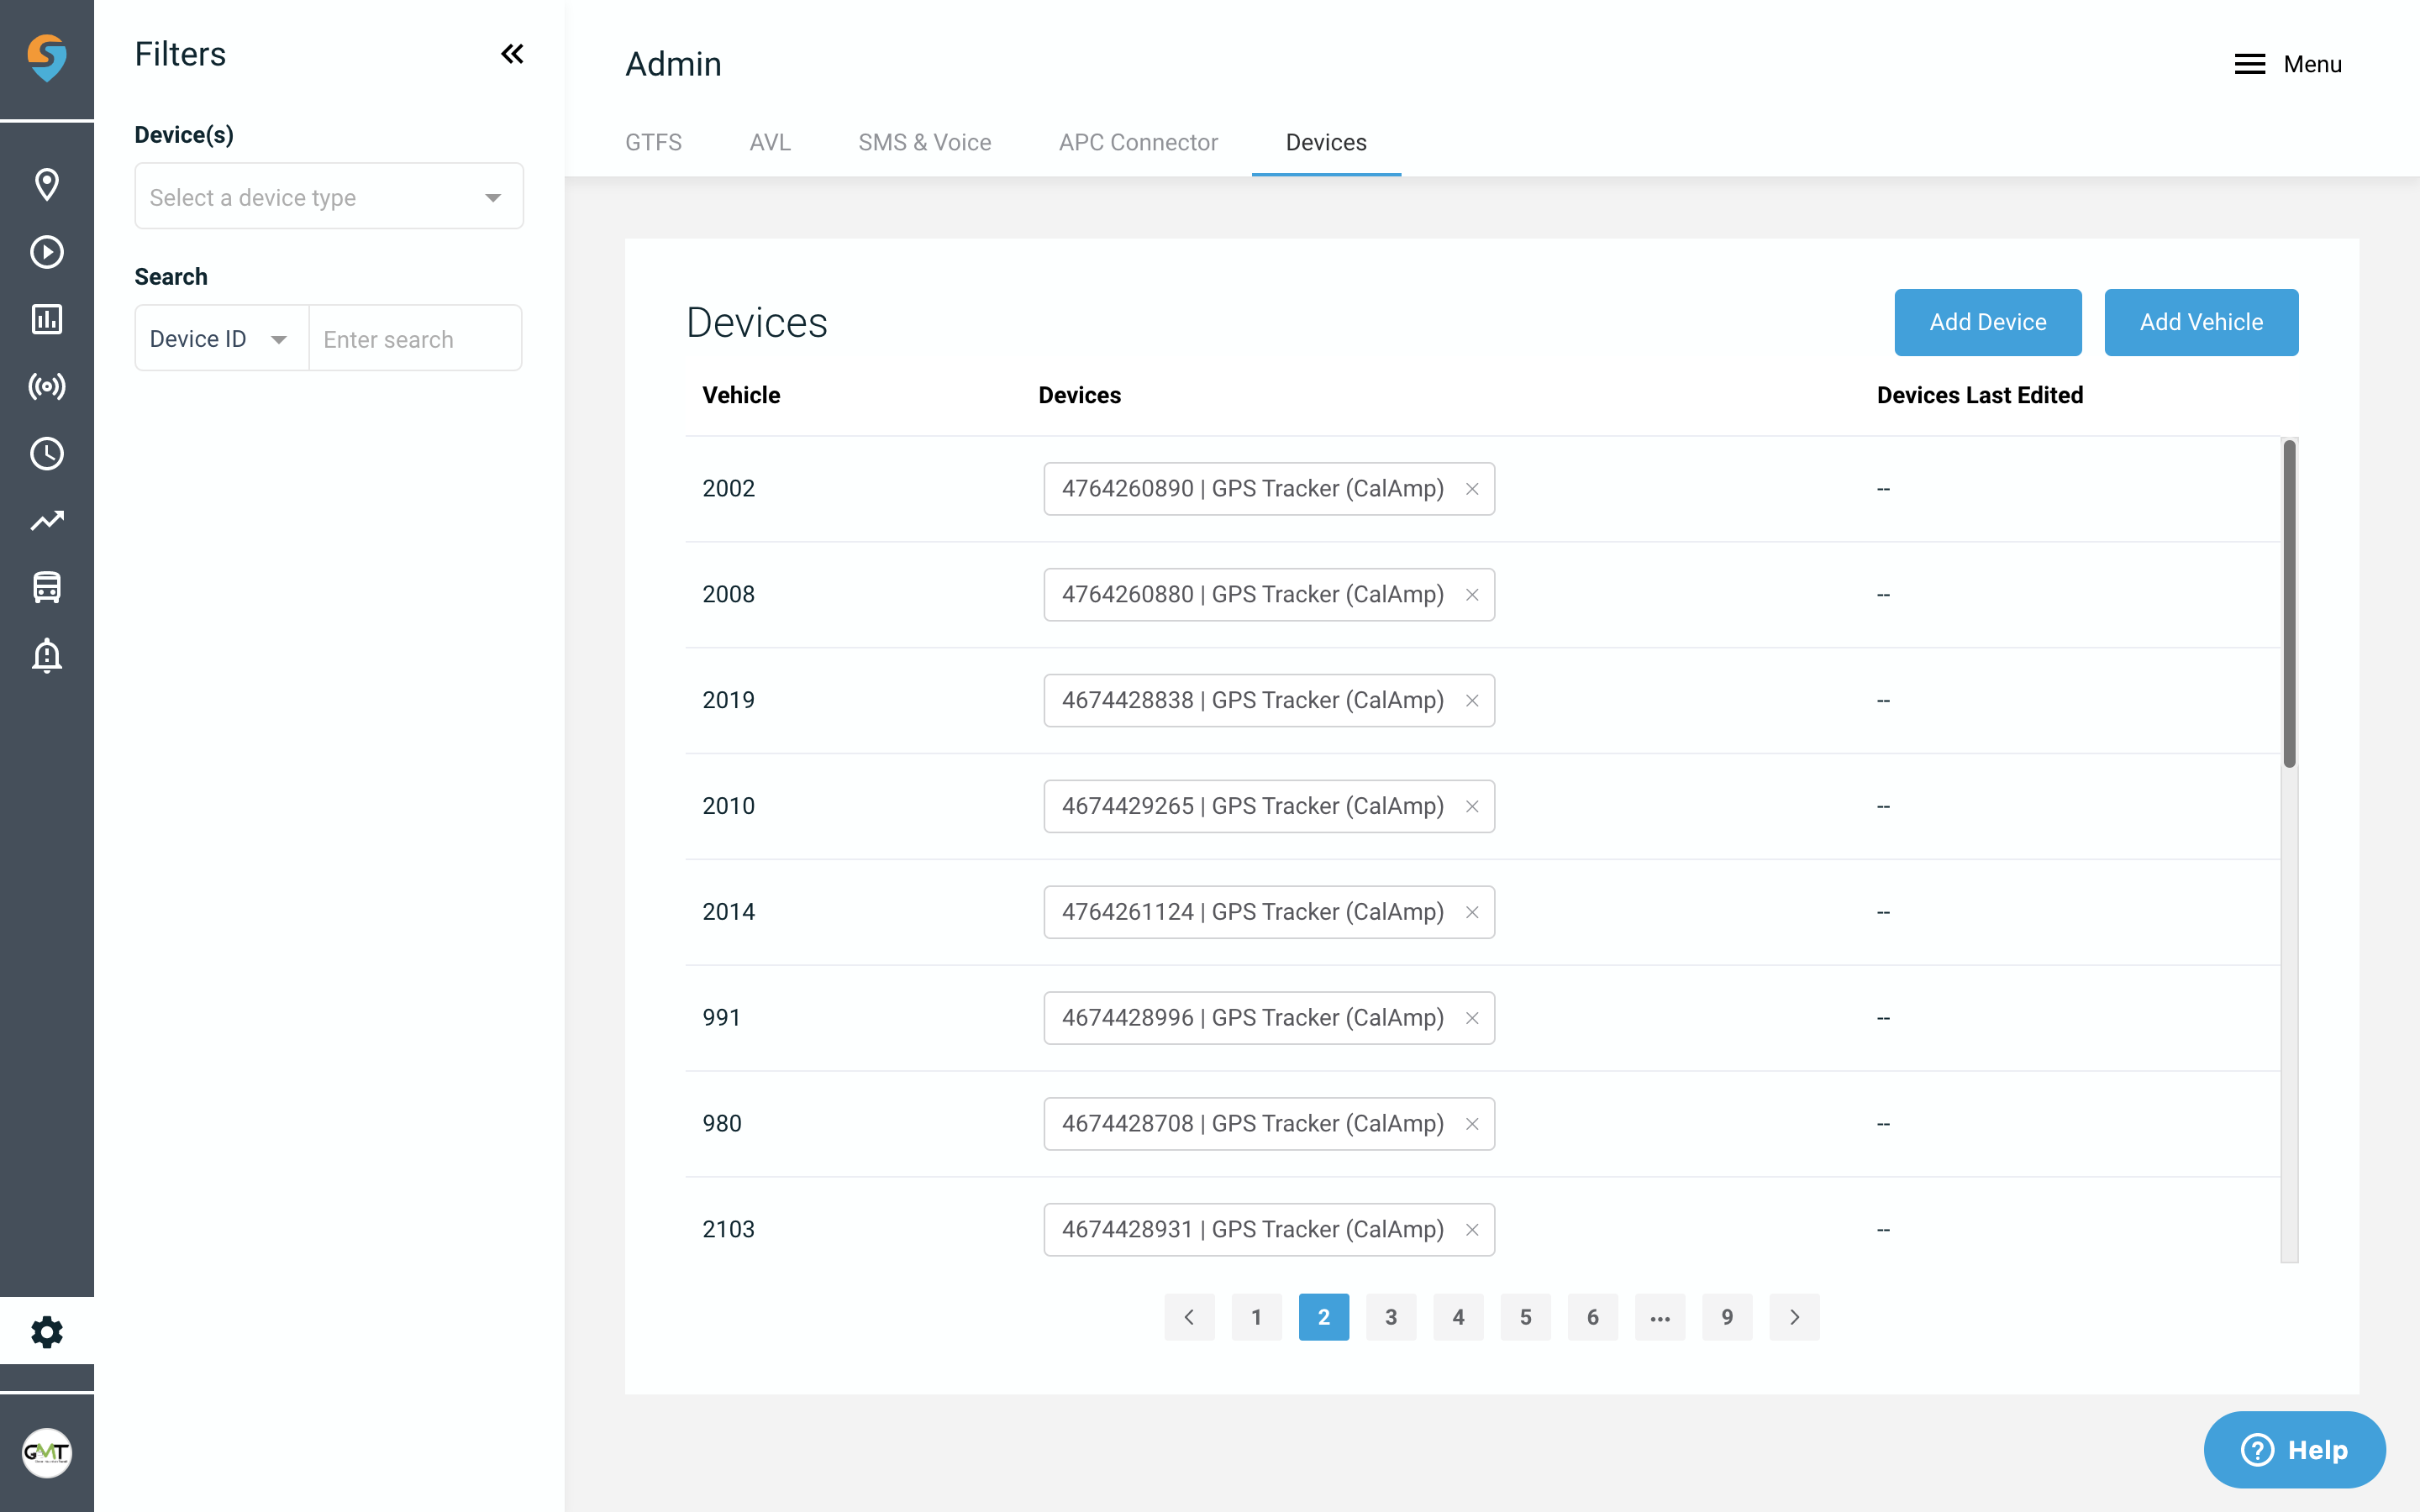Open the bus vehicles sidebar icon
Screen dimensions: 2420x1512
[x=46, y=588]
